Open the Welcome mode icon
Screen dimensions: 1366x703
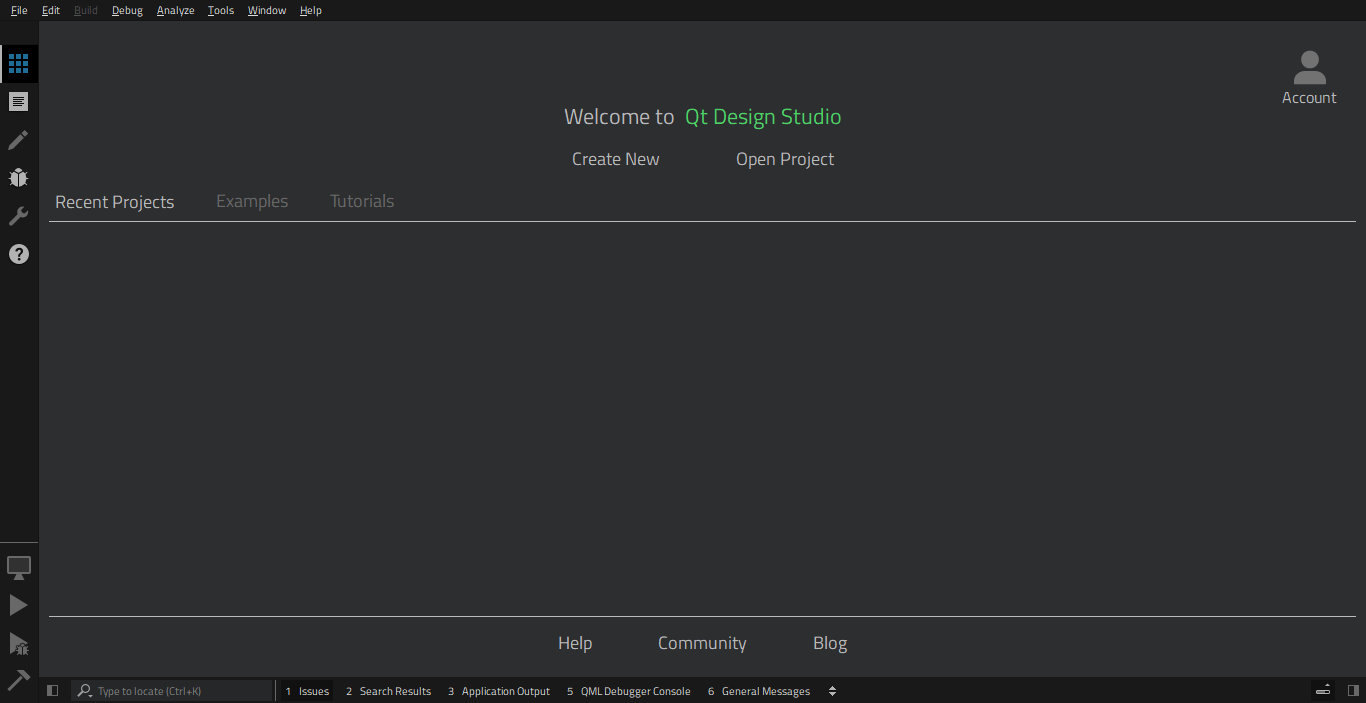[x=18, y=63]
